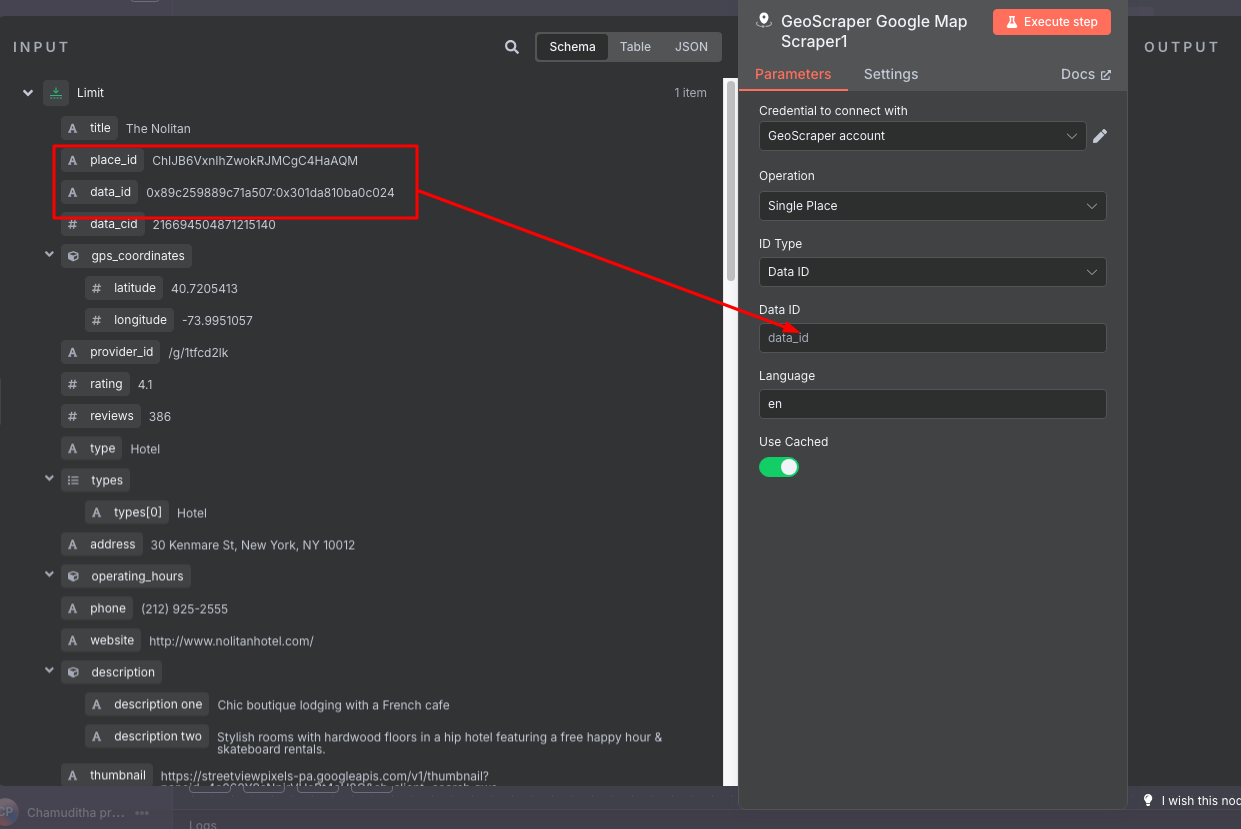Screen dimensions: 1241x829
Task: Expand the operating_hours group
Action: (49, 575)
